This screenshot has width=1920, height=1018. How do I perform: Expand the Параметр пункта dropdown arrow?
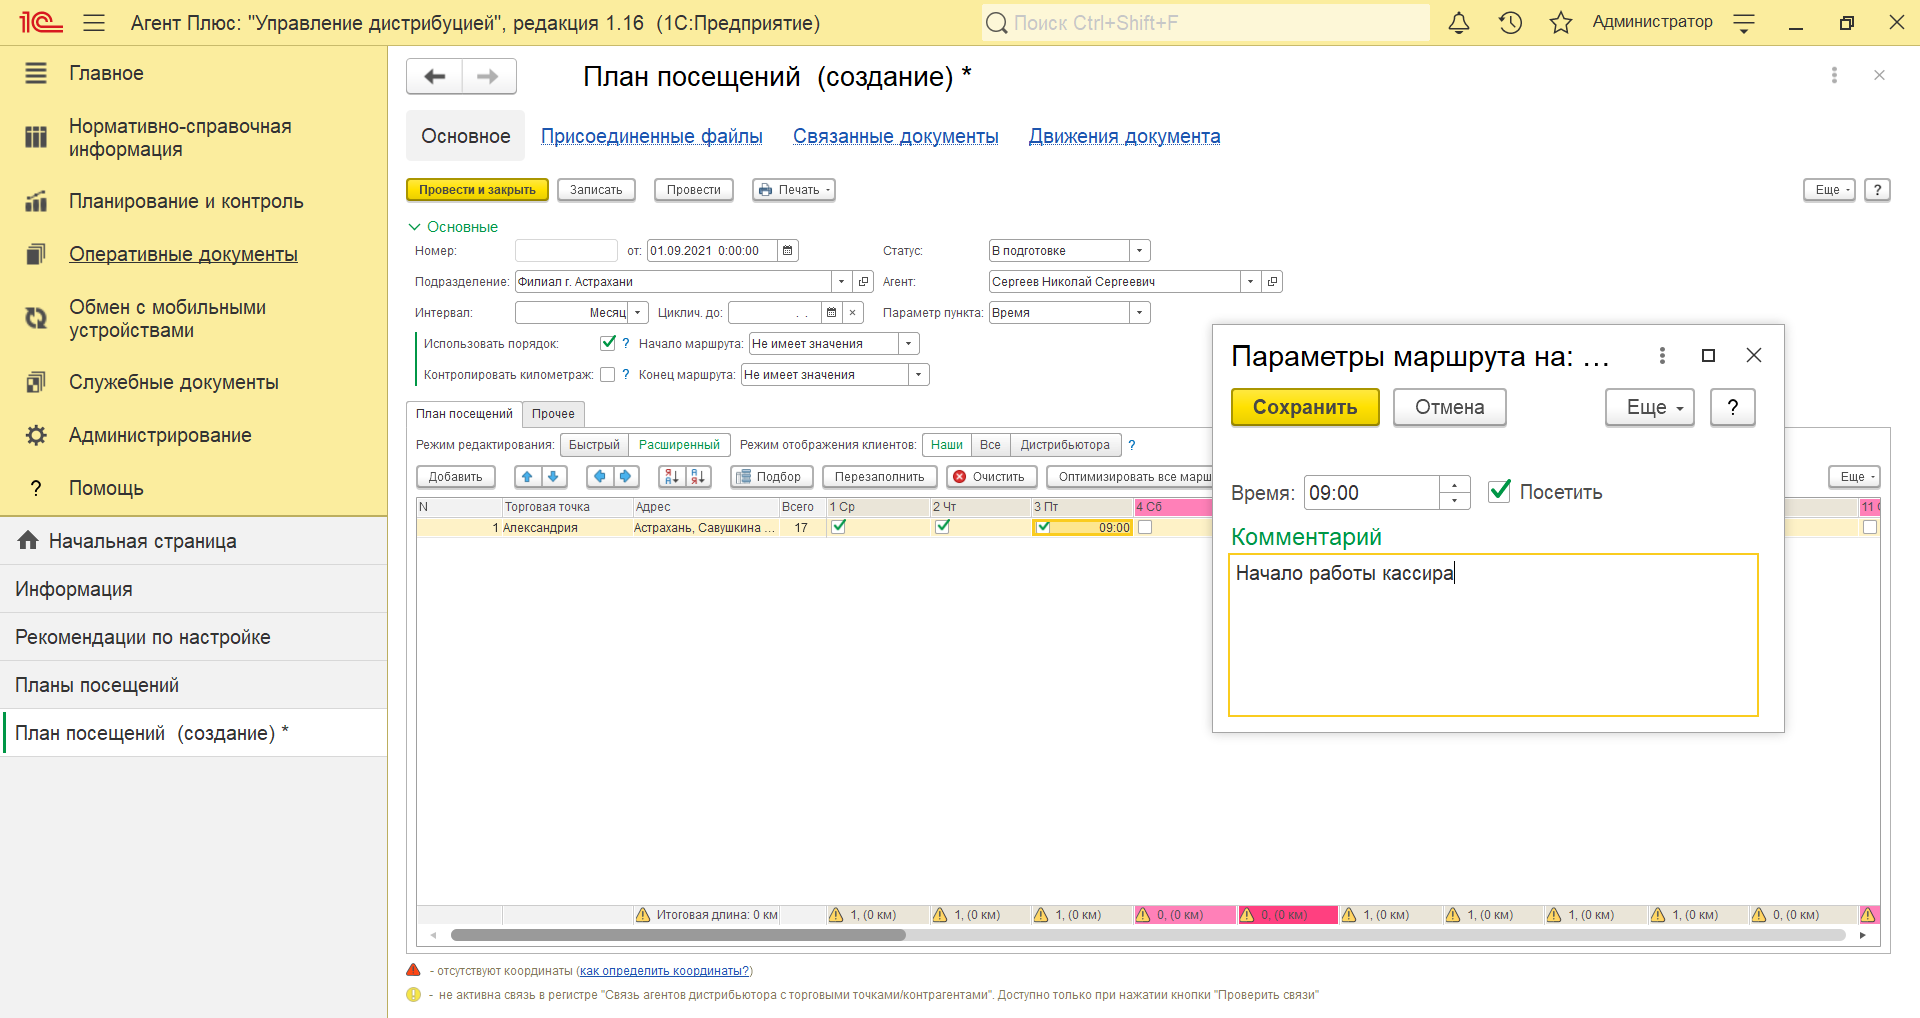[x=1140, y=313]
